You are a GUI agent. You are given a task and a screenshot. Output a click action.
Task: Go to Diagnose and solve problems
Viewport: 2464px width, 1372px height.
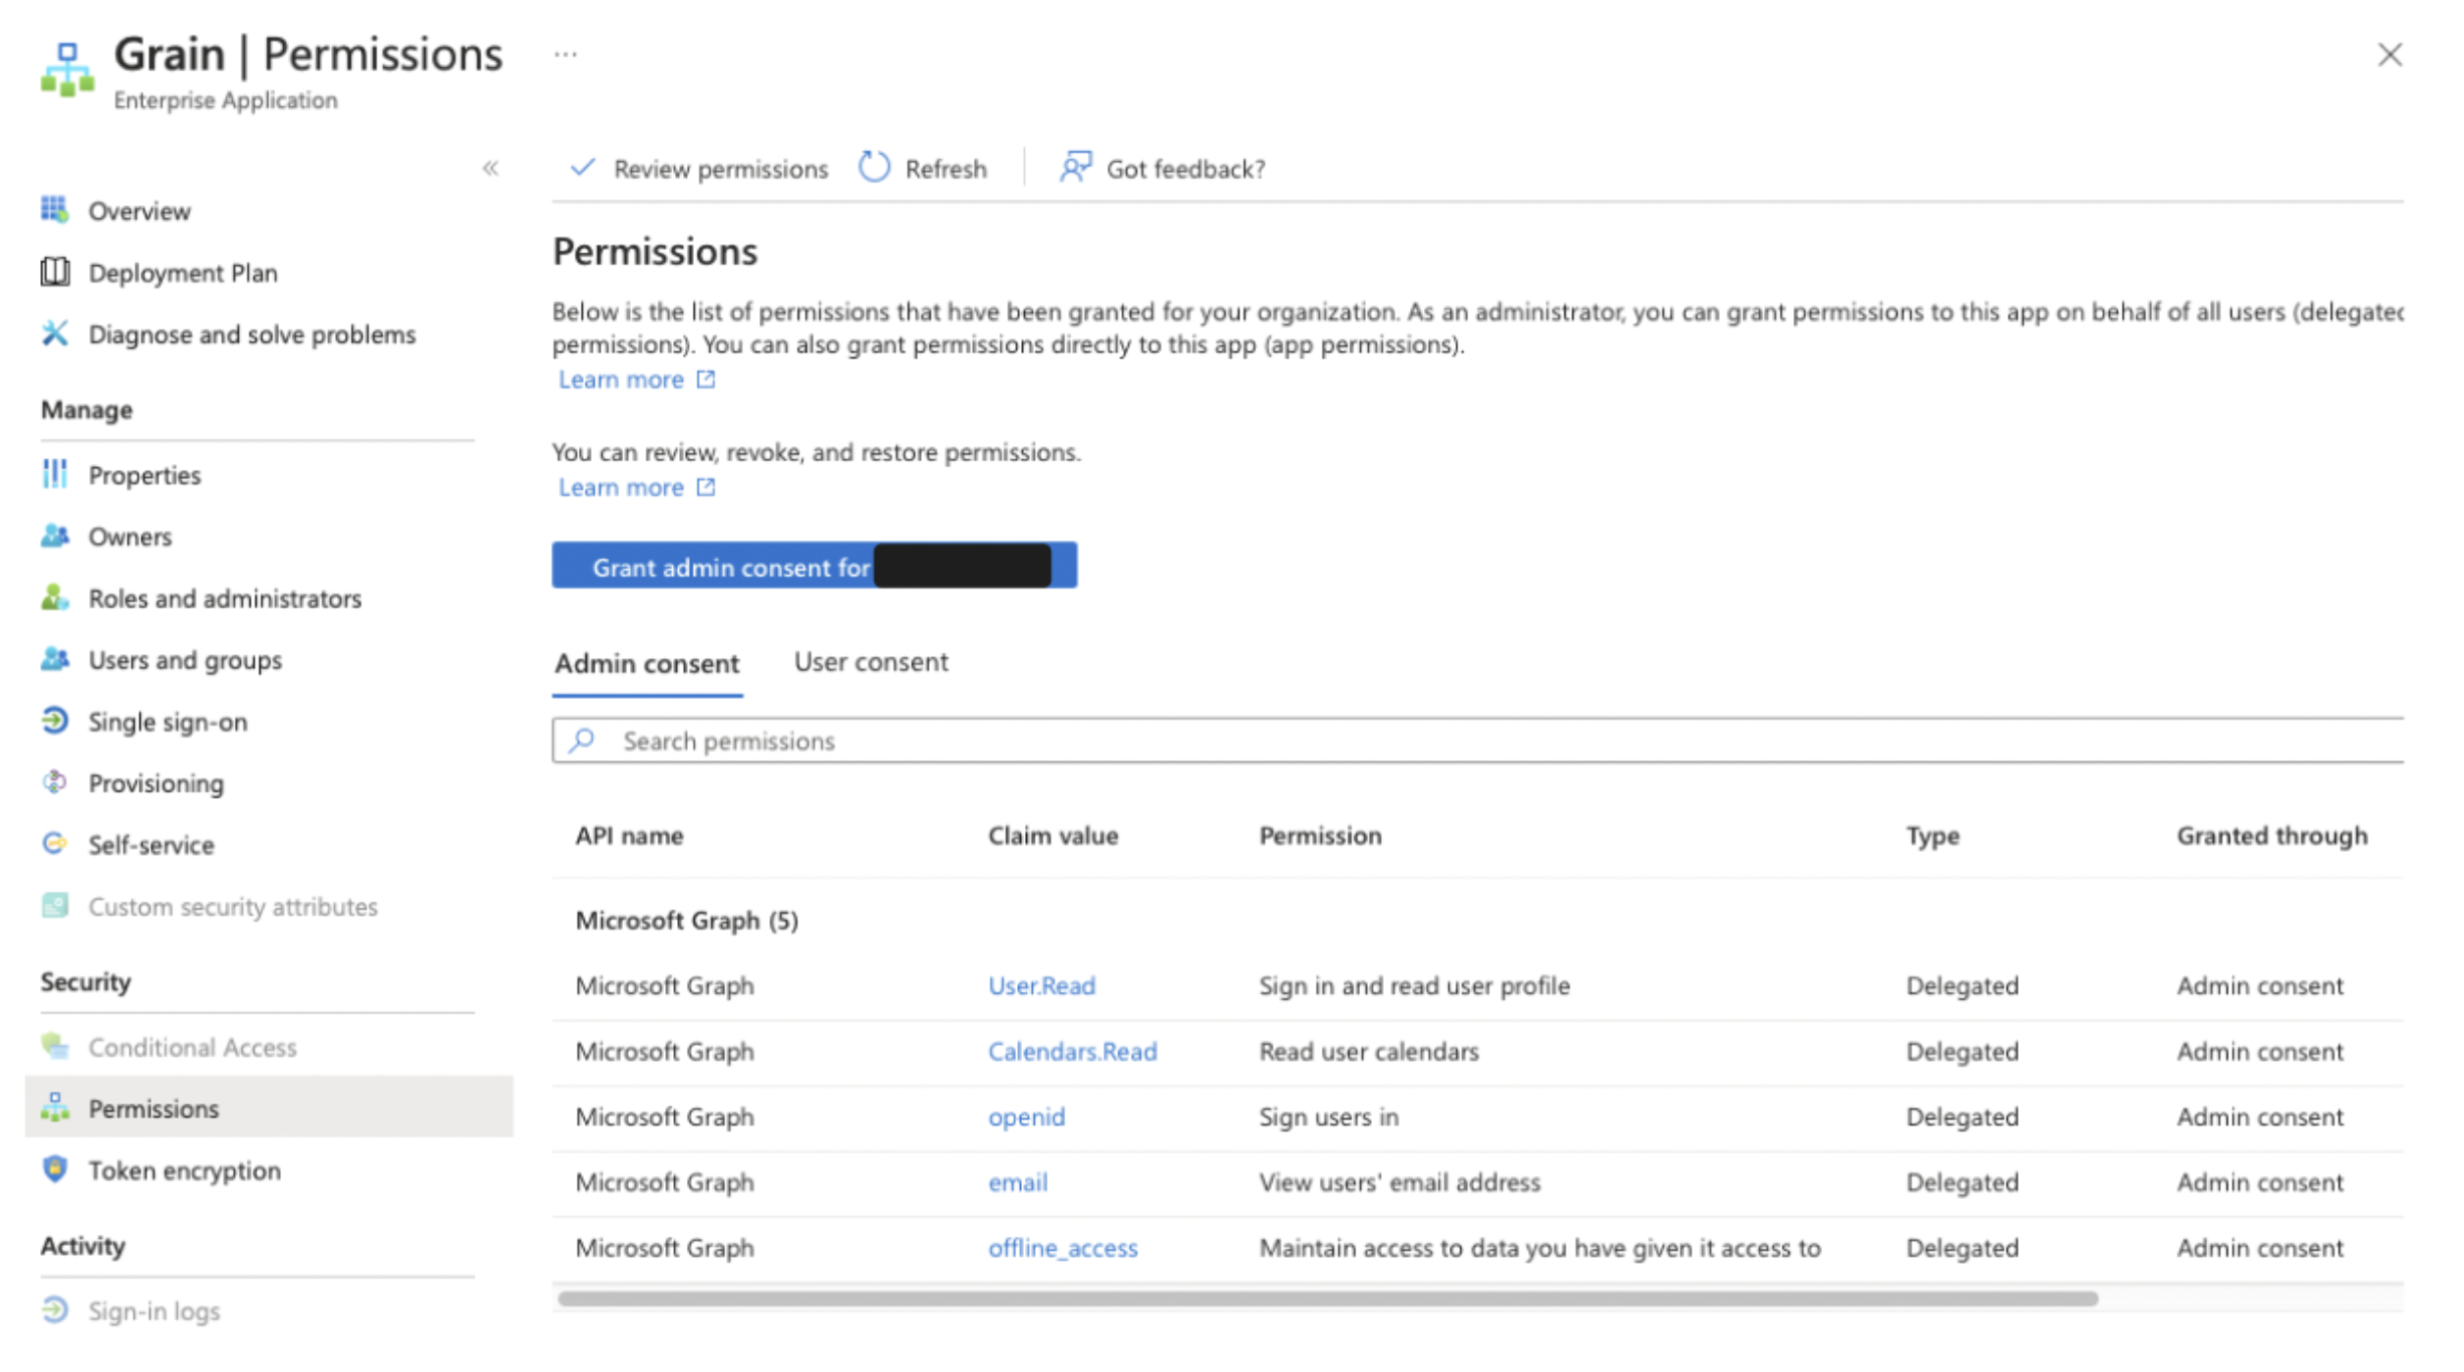pyautogui.click(x=252, y=334)
